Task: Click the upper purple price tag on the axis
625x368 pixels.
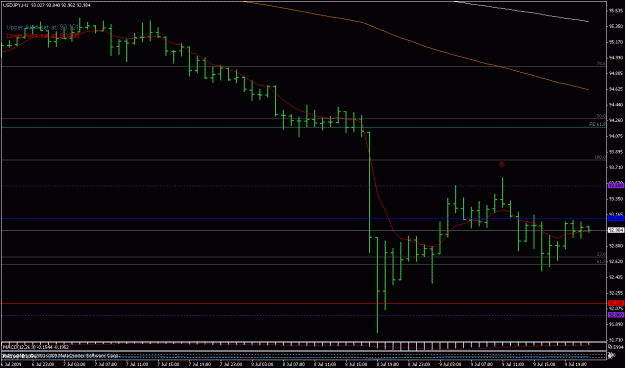Action: (x=616, y=185)
